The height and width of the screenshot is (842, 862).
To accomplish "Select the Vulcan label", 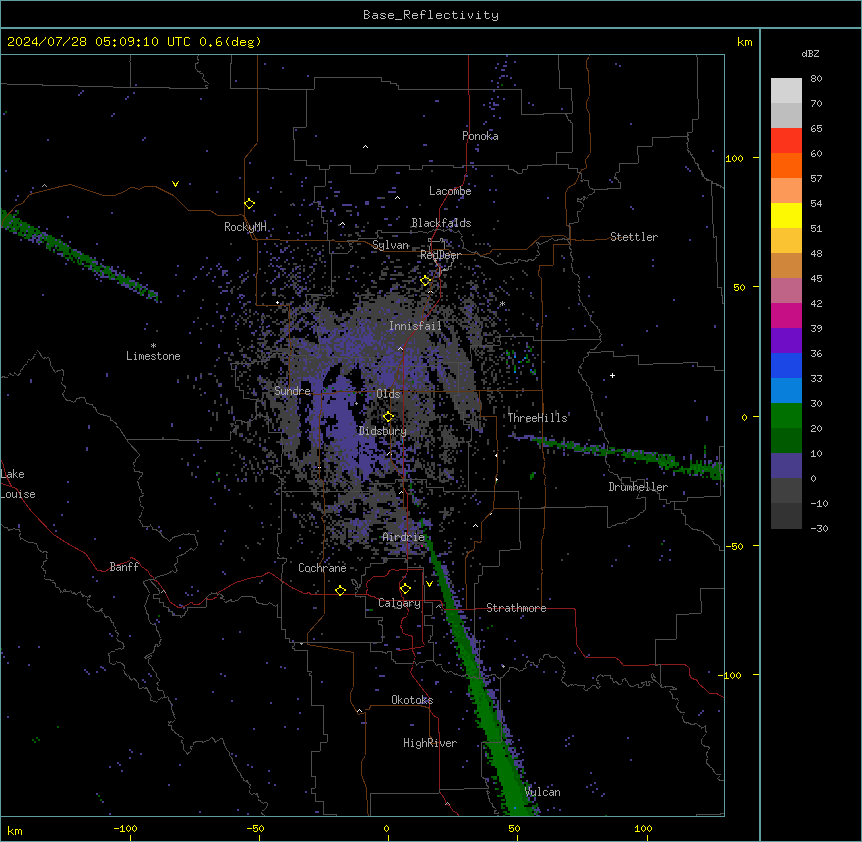I will (543, 792).
